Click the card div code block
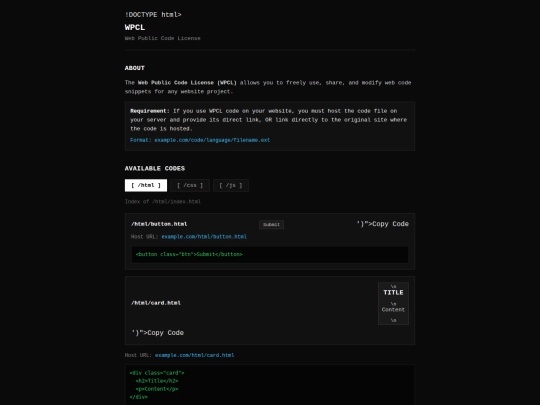Viewport: 540px width, 405px height. pos(270,385)
